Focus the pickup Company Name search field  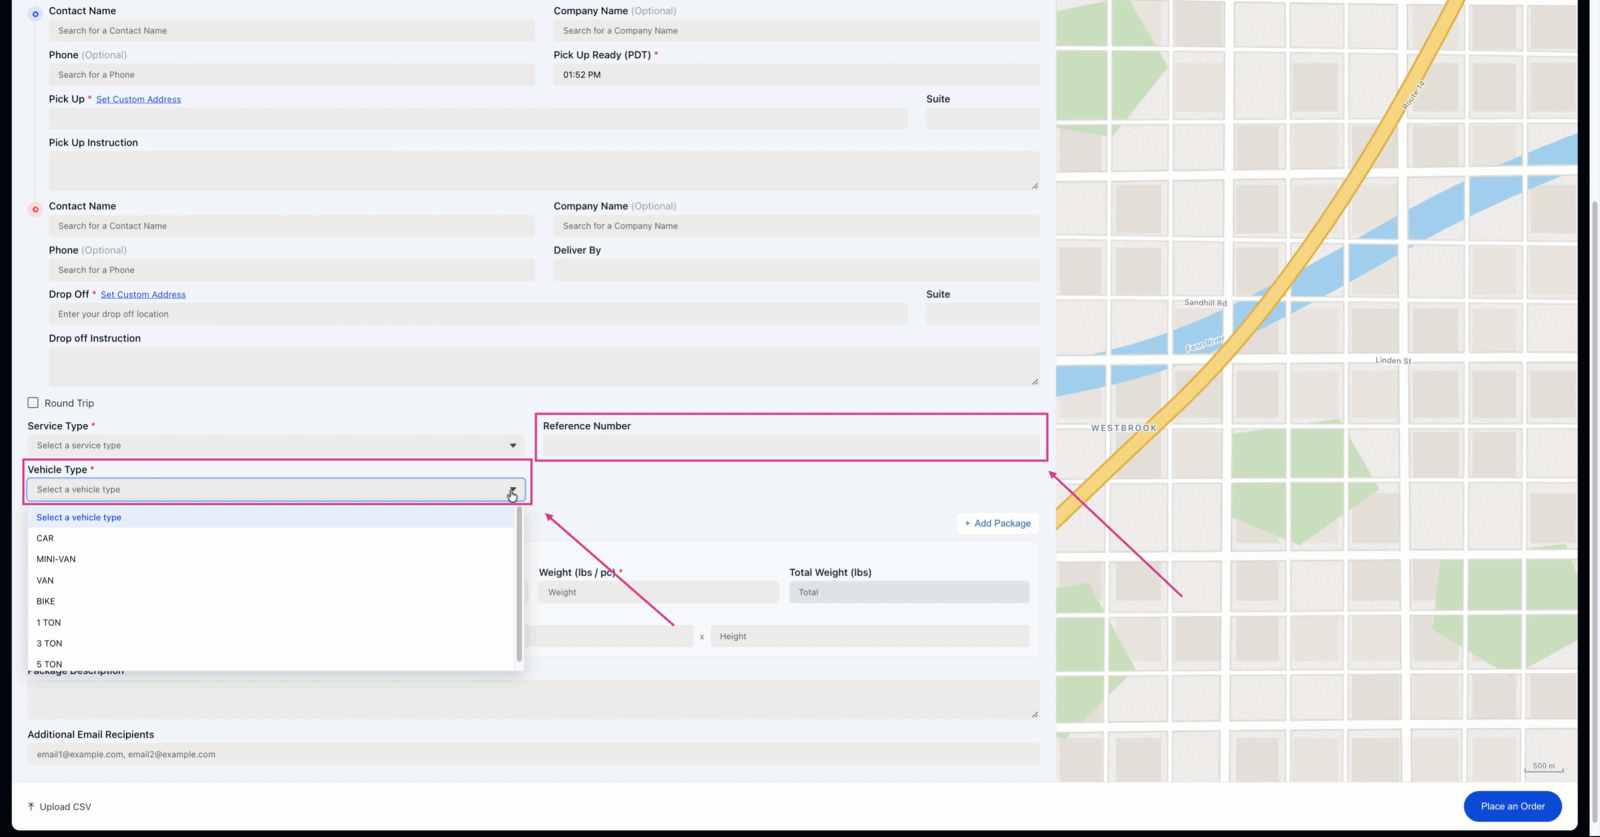[x=796, y=31]
